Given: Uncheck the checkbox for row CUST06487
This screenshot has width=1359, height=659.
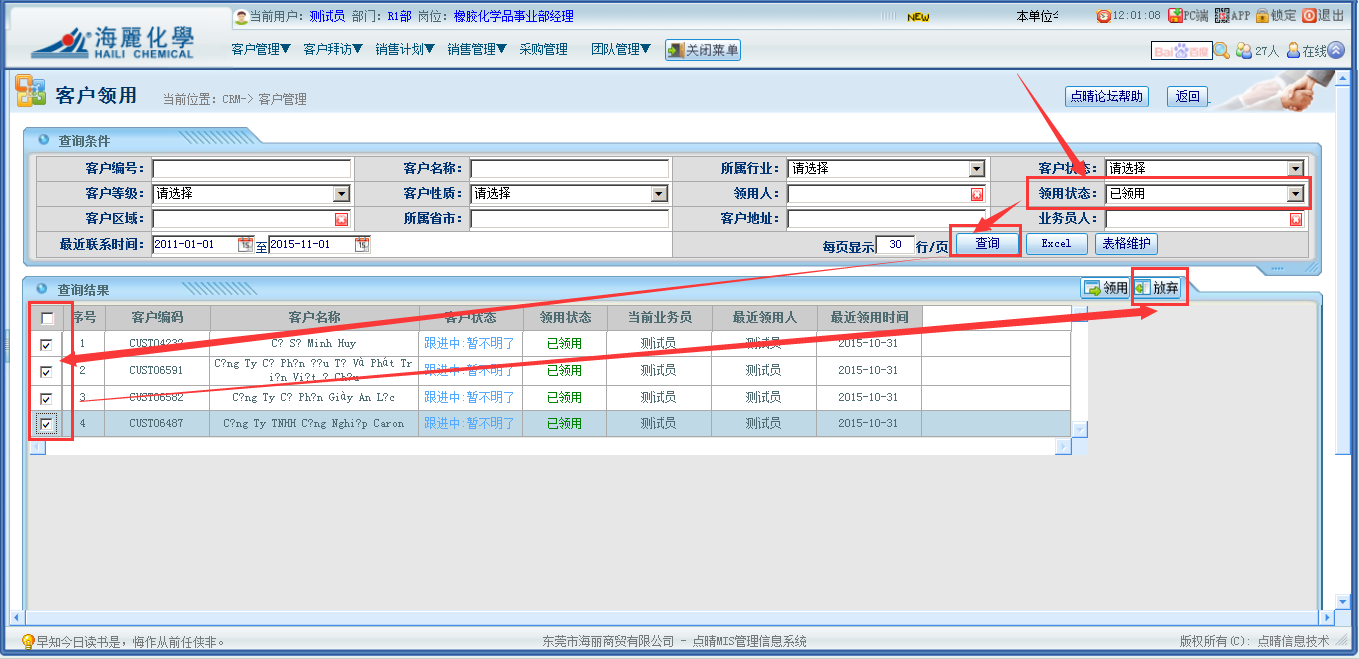Looking at the screenshot, I should click(x=47, y=425).
